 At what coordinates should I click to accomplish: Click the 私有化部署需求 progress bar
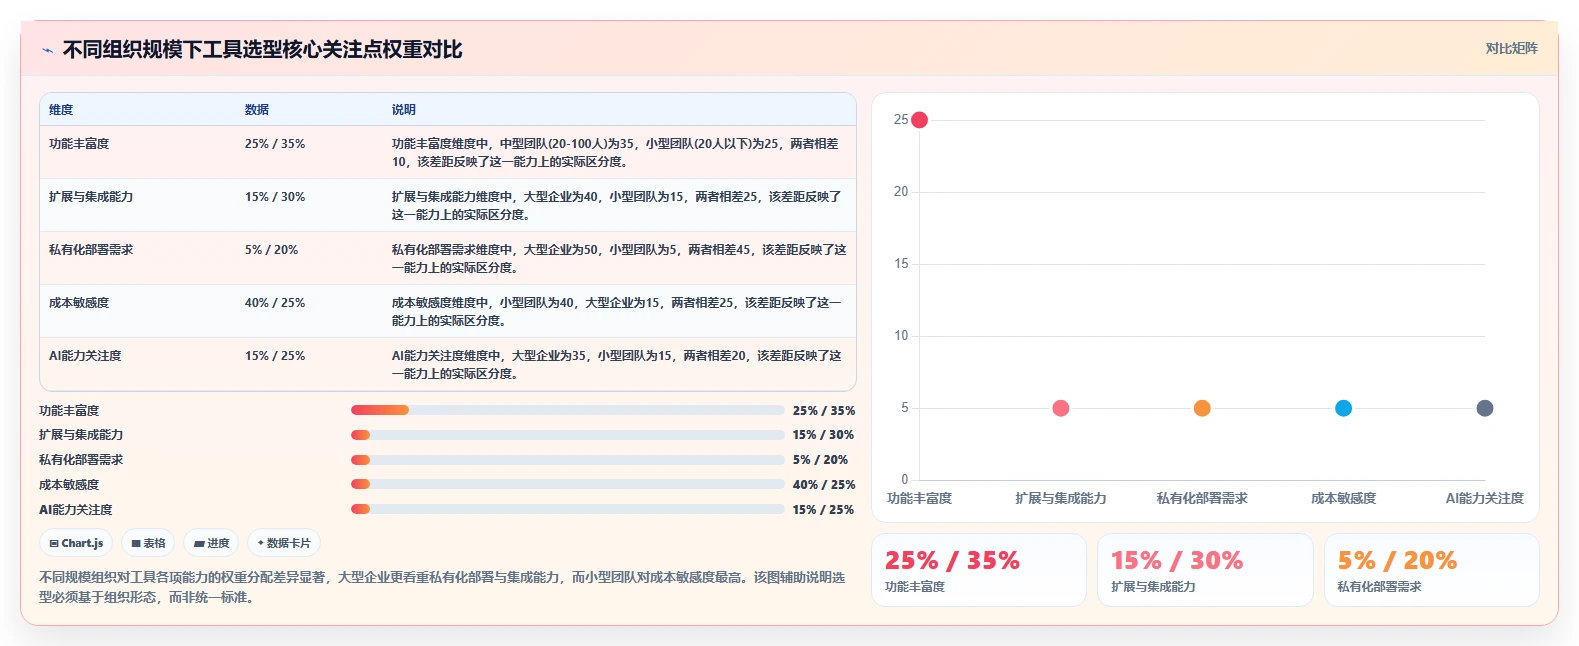[x=567, y=460]
